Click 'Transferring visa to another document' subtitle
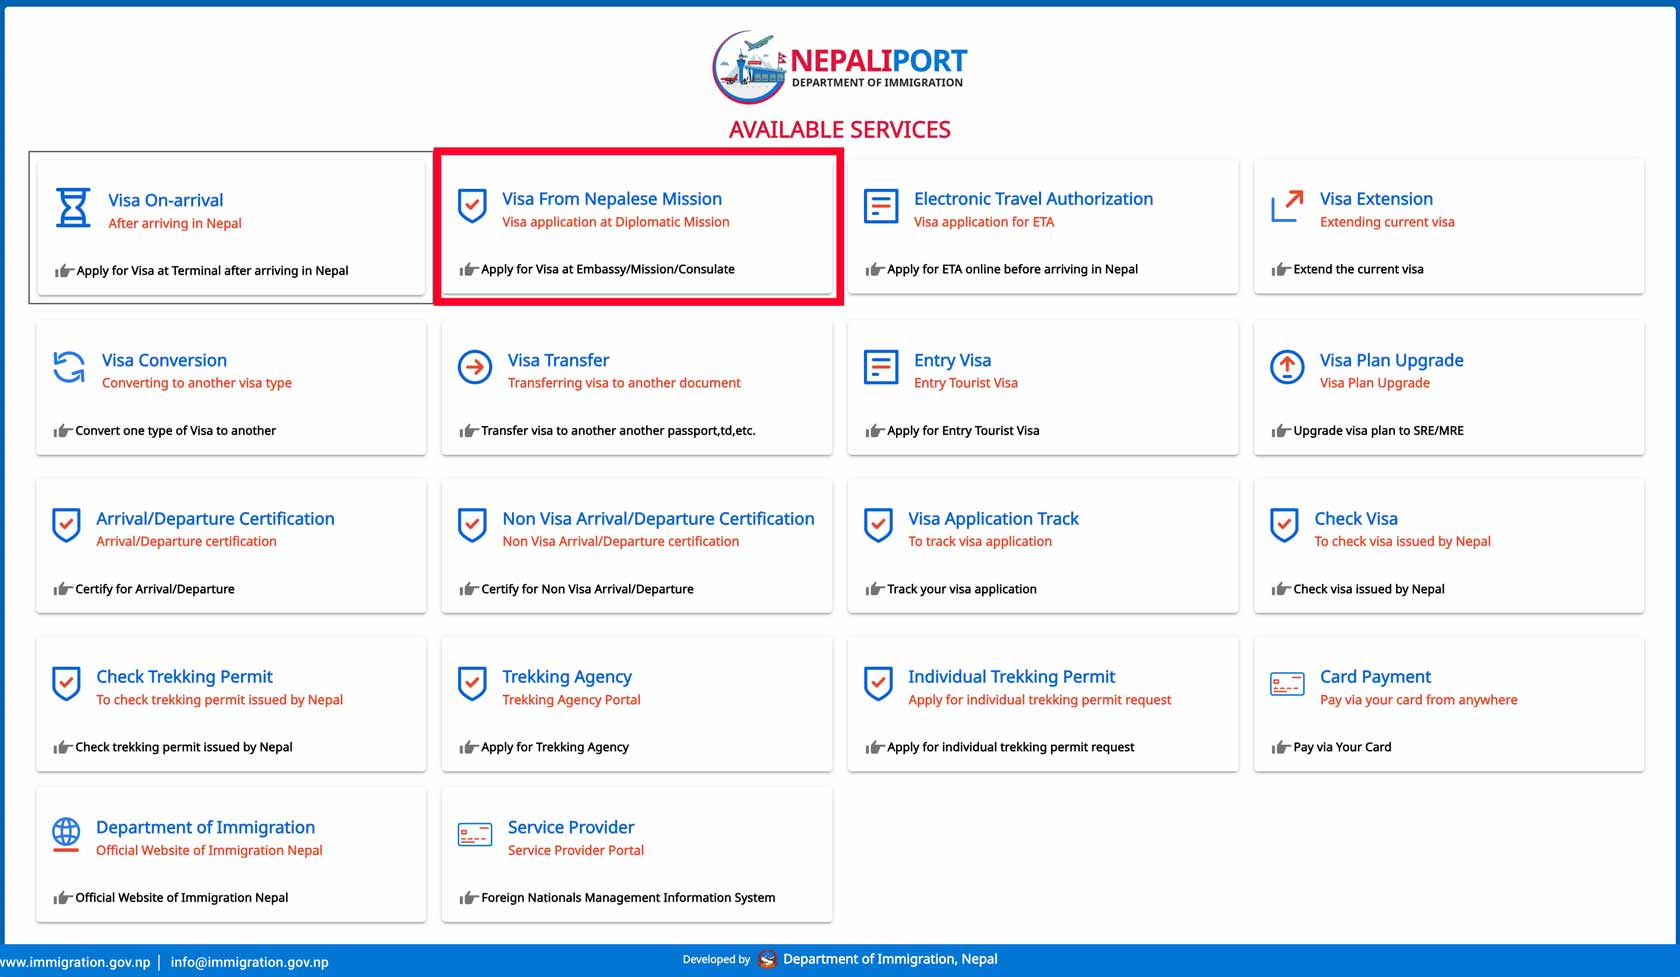 point(624,383)
